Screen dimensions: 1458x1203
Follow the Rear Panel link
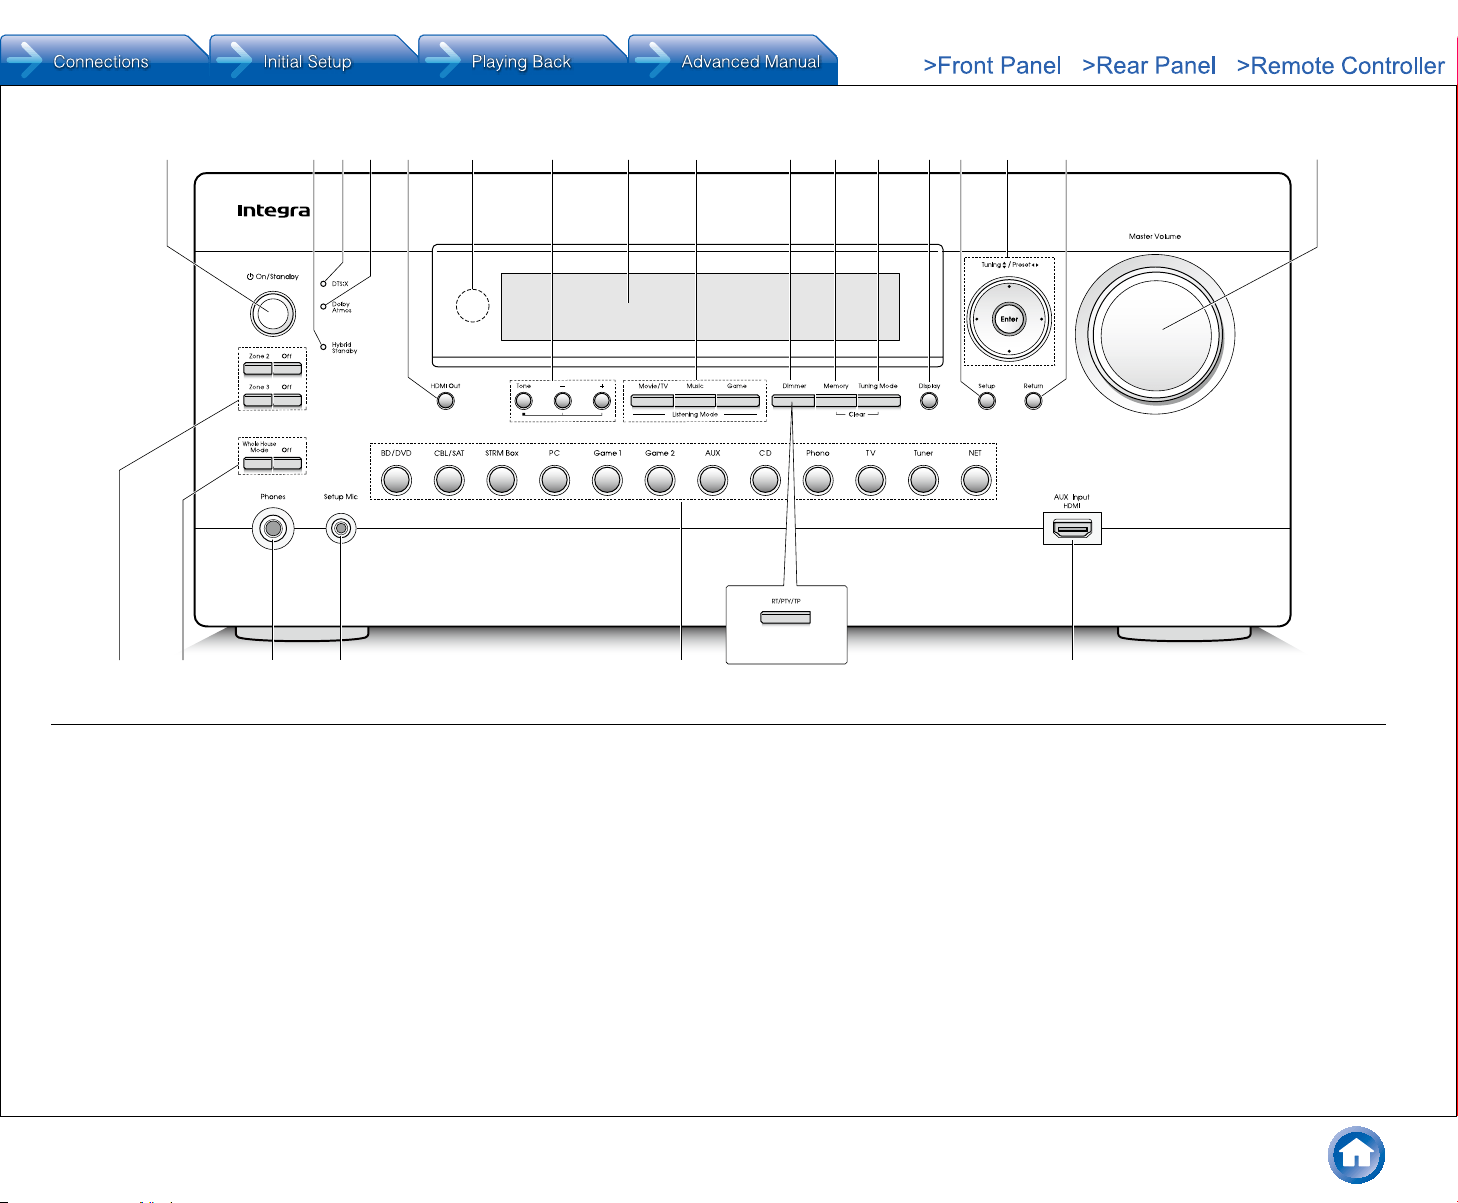pyautogui.click(x=1149, y=66)
